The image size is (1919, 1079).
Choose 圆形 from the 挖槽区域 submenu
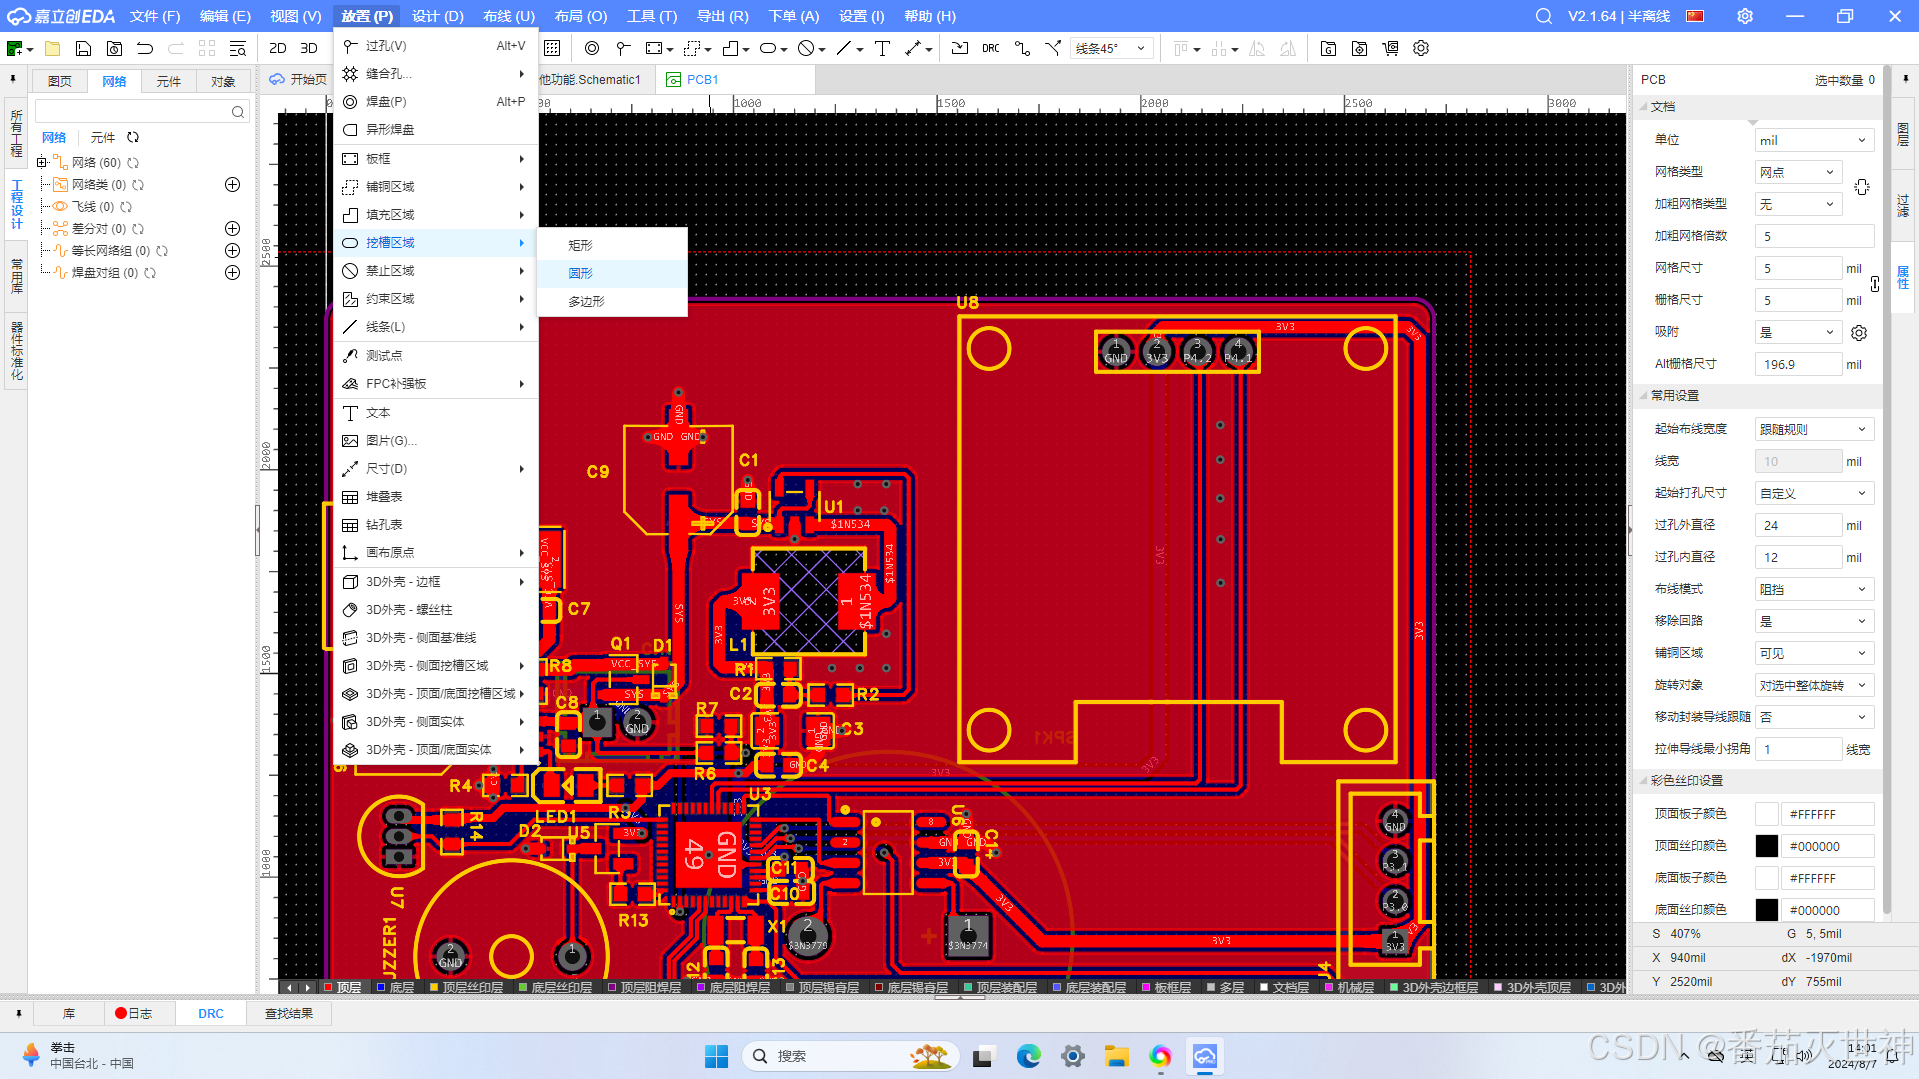coord(612,273)
